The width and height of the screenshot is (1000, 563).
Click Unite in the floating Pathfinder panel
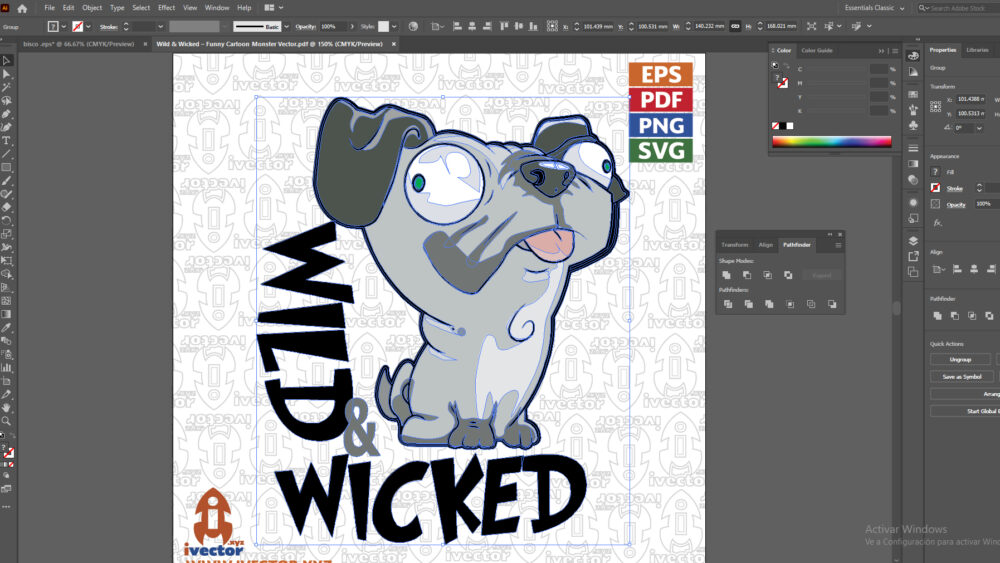tap(726, 275)
